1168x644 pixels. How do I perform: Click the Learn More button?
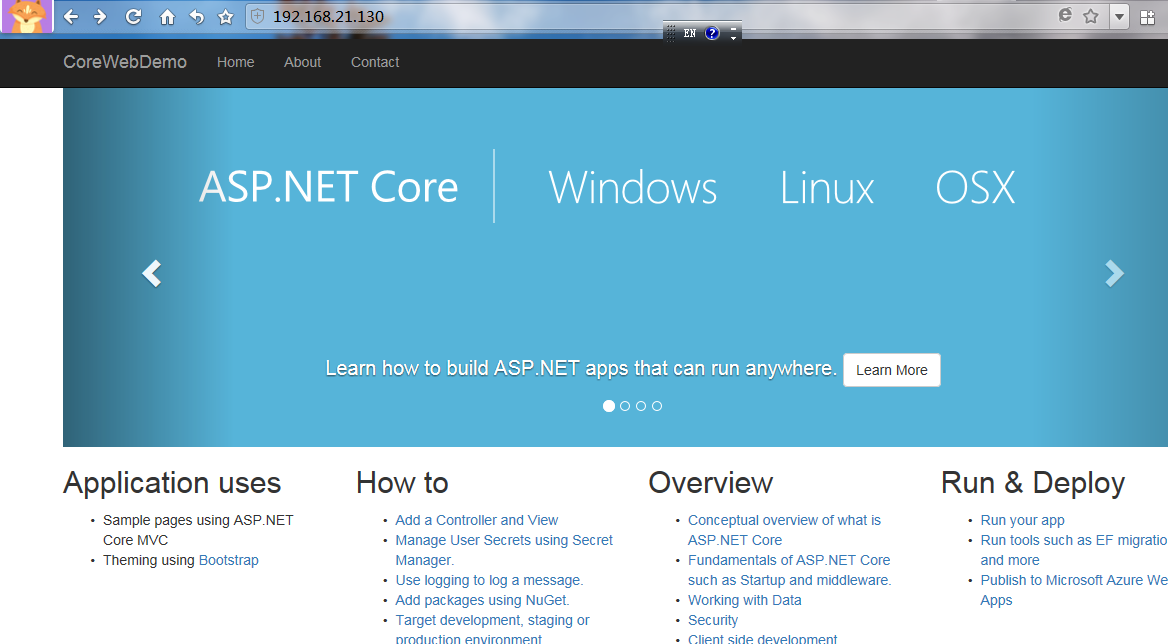(x=892, y=370)
